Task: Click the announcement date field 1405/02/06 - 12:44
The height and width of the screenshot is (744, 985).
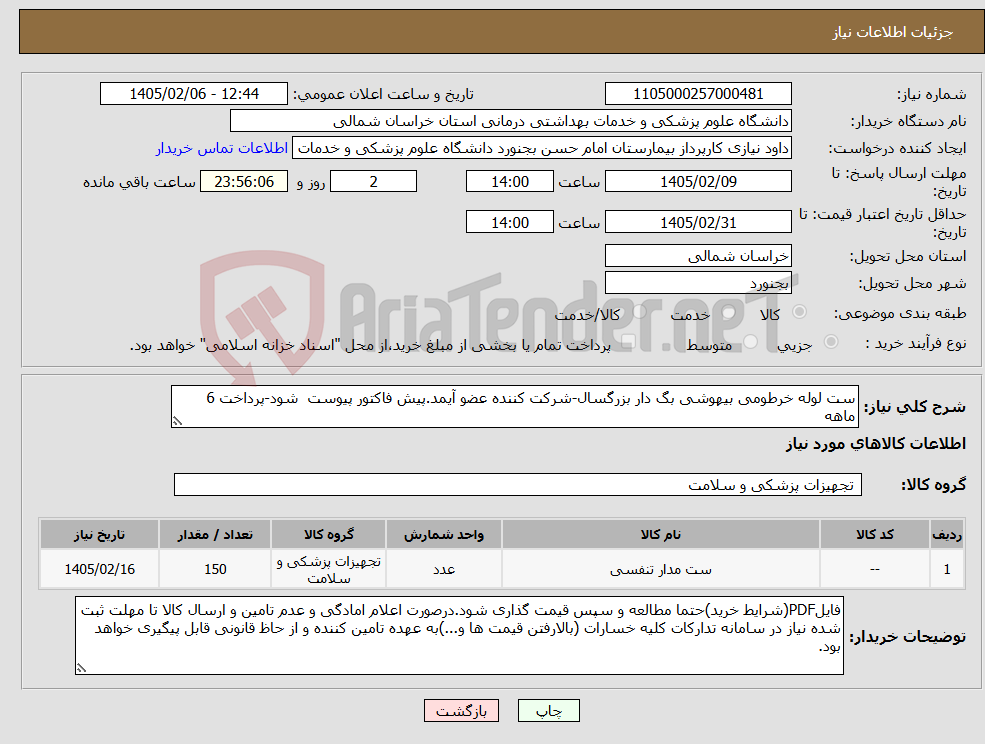Action: 193,94
